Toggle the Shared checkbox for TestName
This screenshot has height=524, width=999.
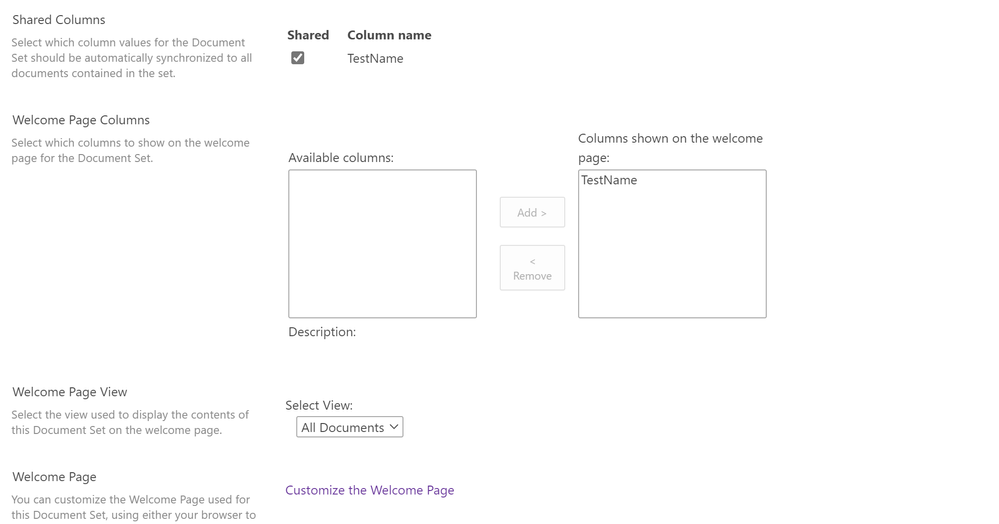(x=298, y=58)
